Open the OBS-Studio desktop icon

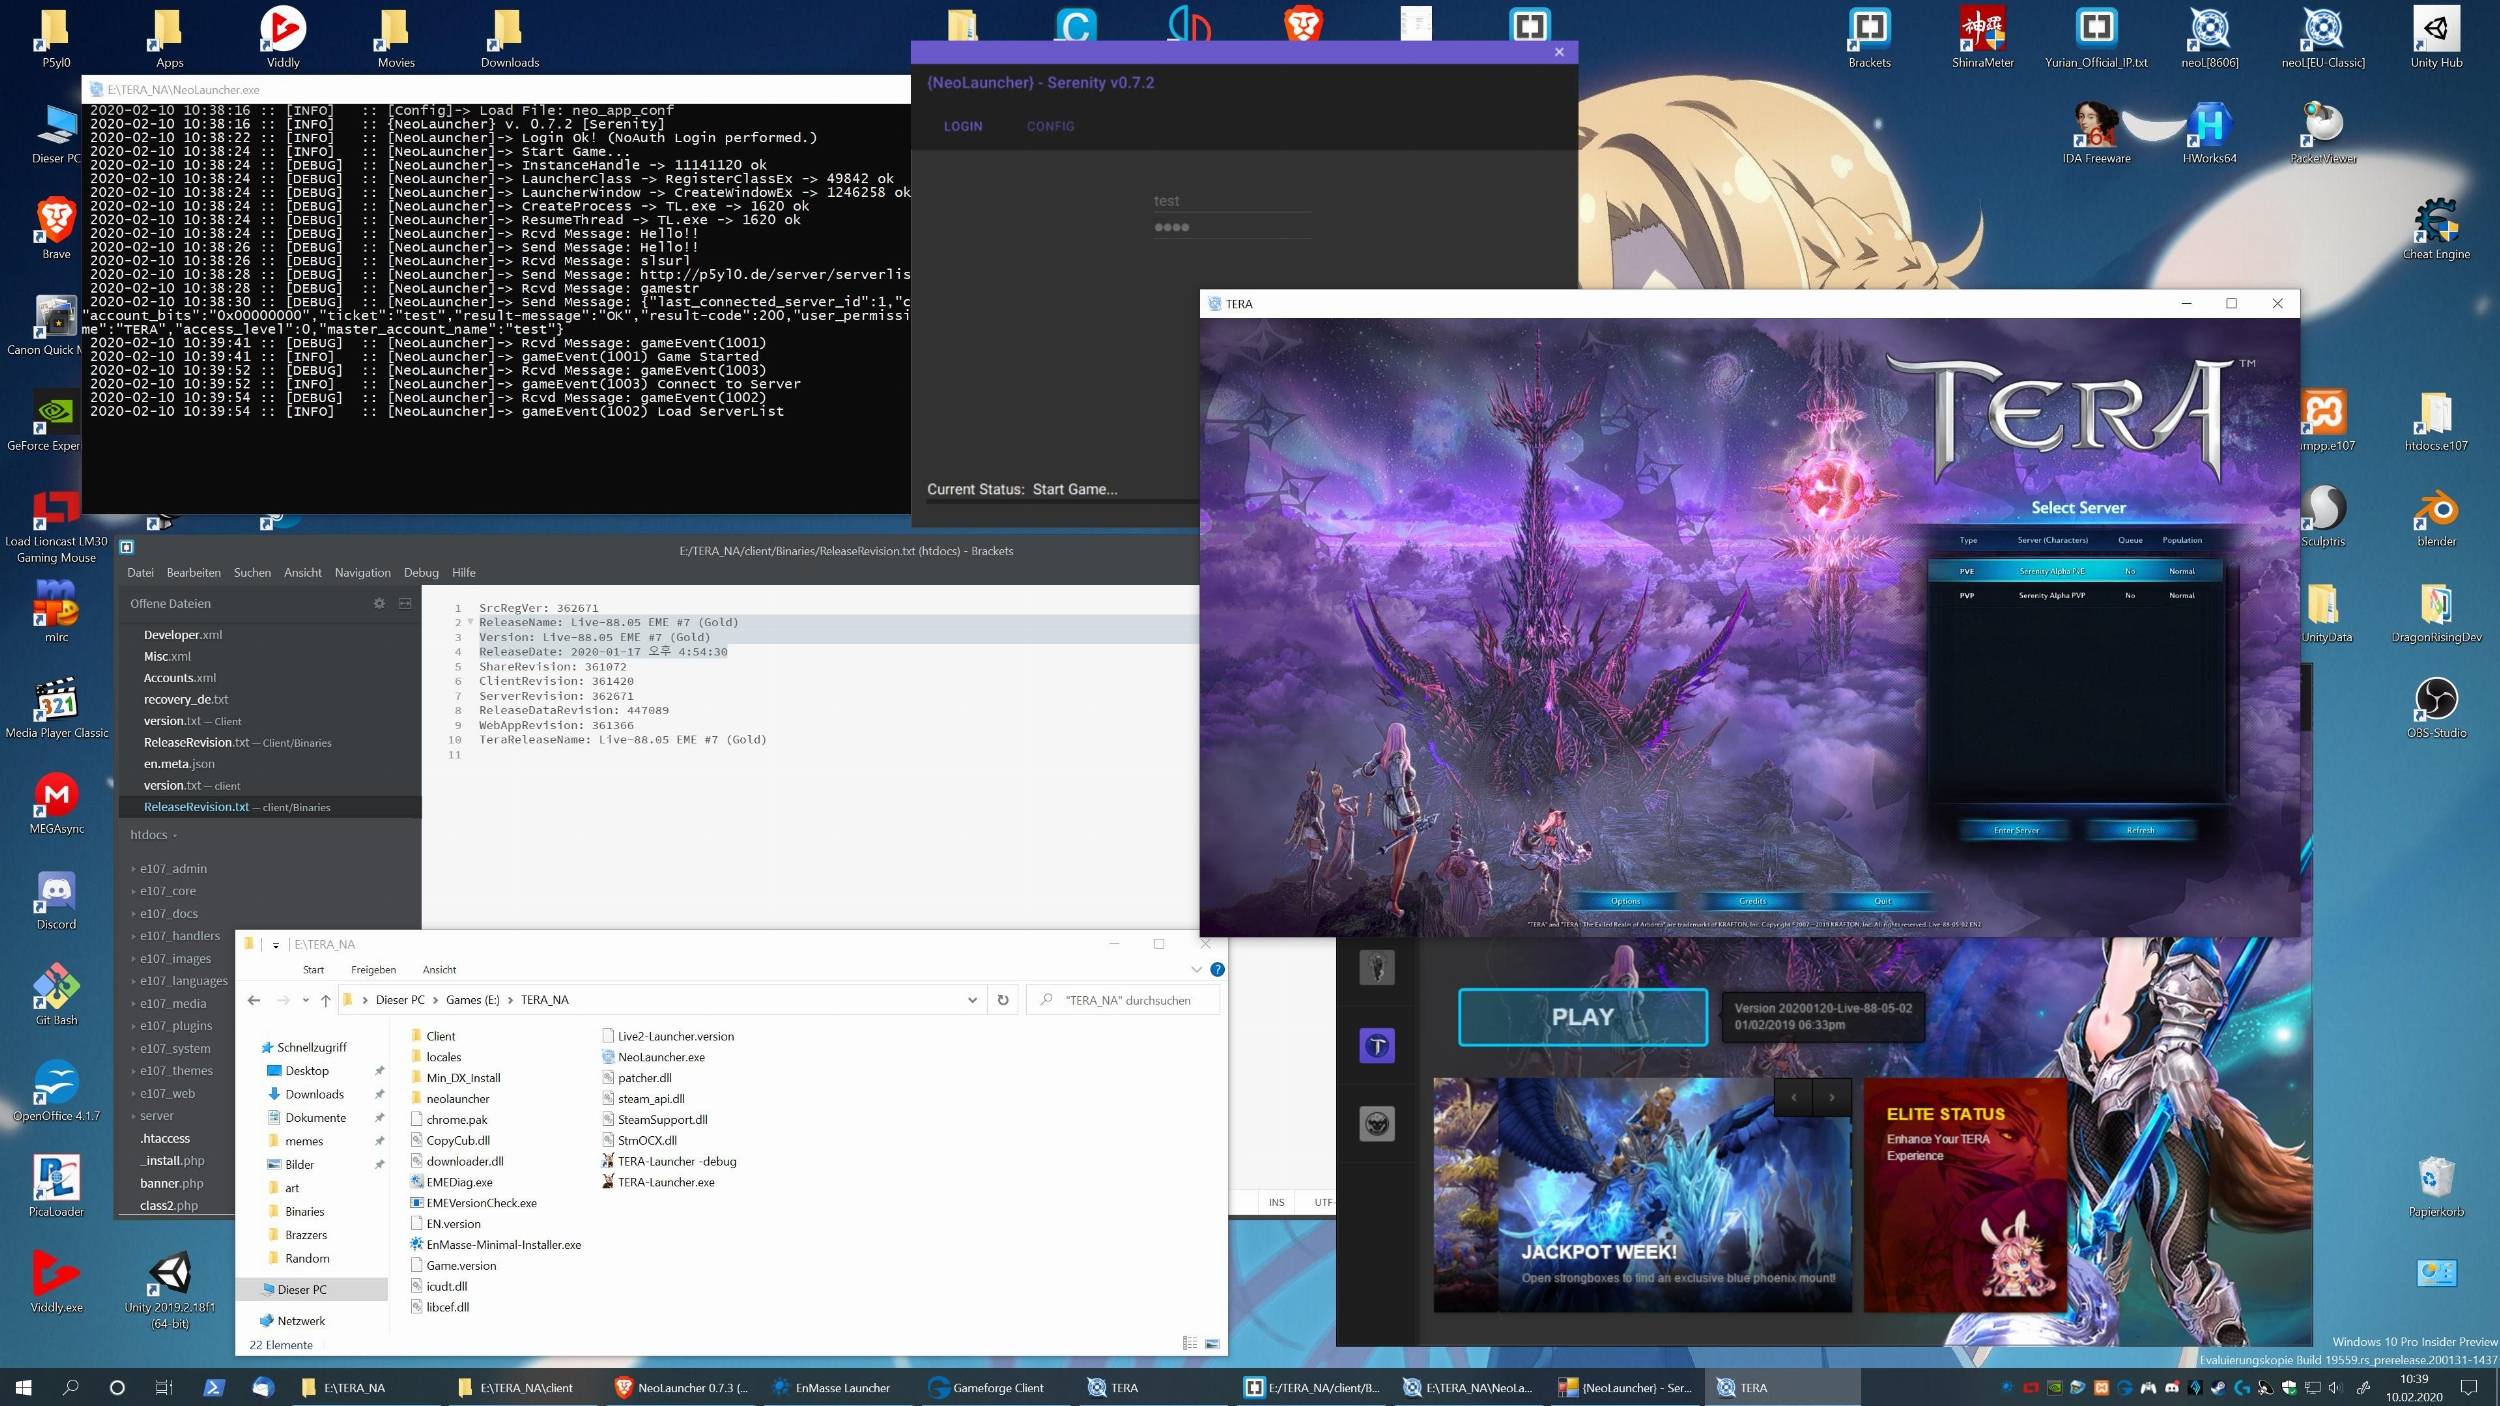[x=2436, y=707]
